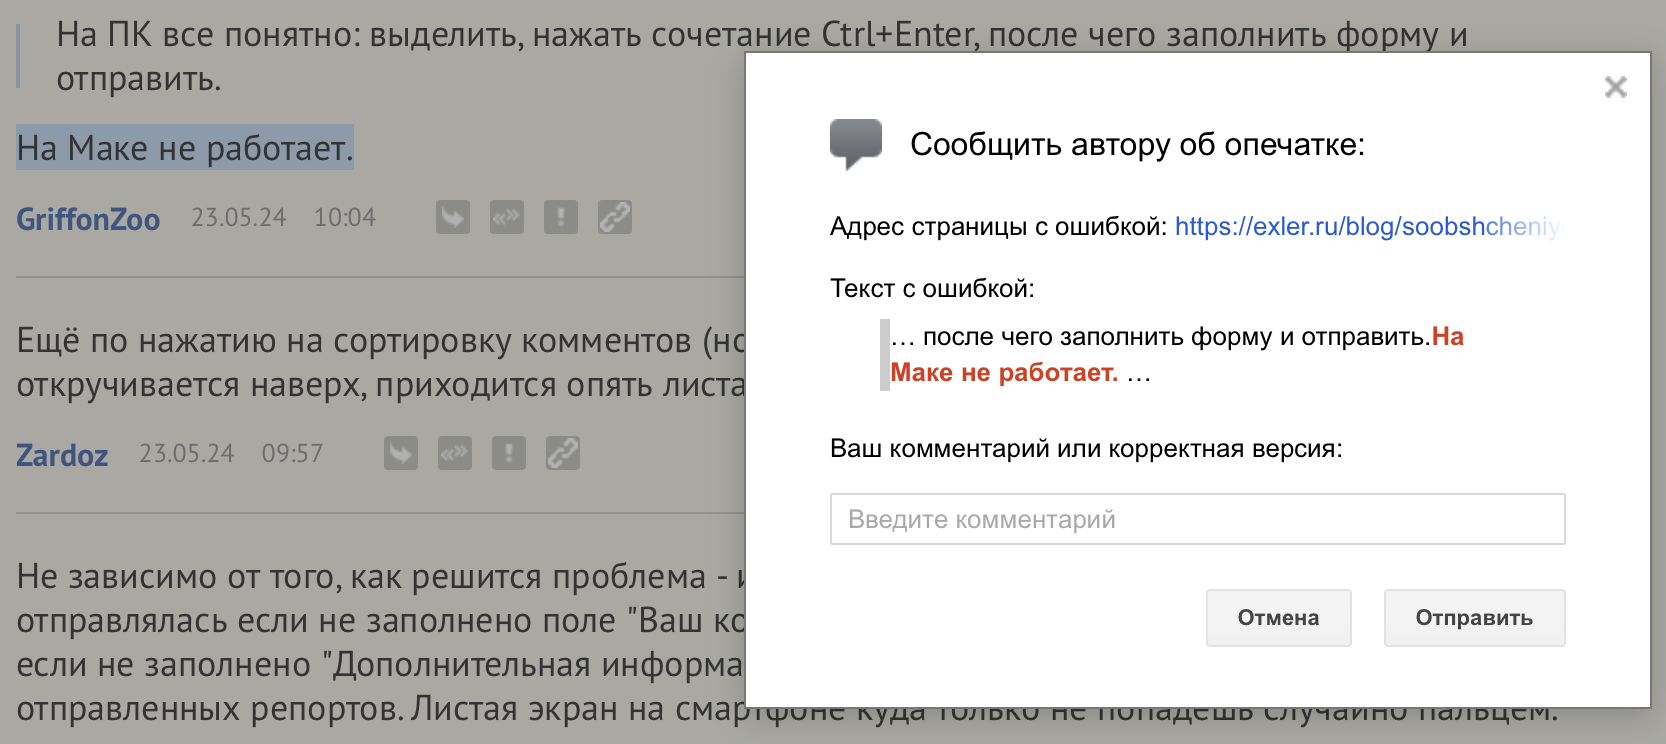Click speech bubble icon in typo dialog
The height and width of the screenshot is (744, 1666).
click(856, 144)
